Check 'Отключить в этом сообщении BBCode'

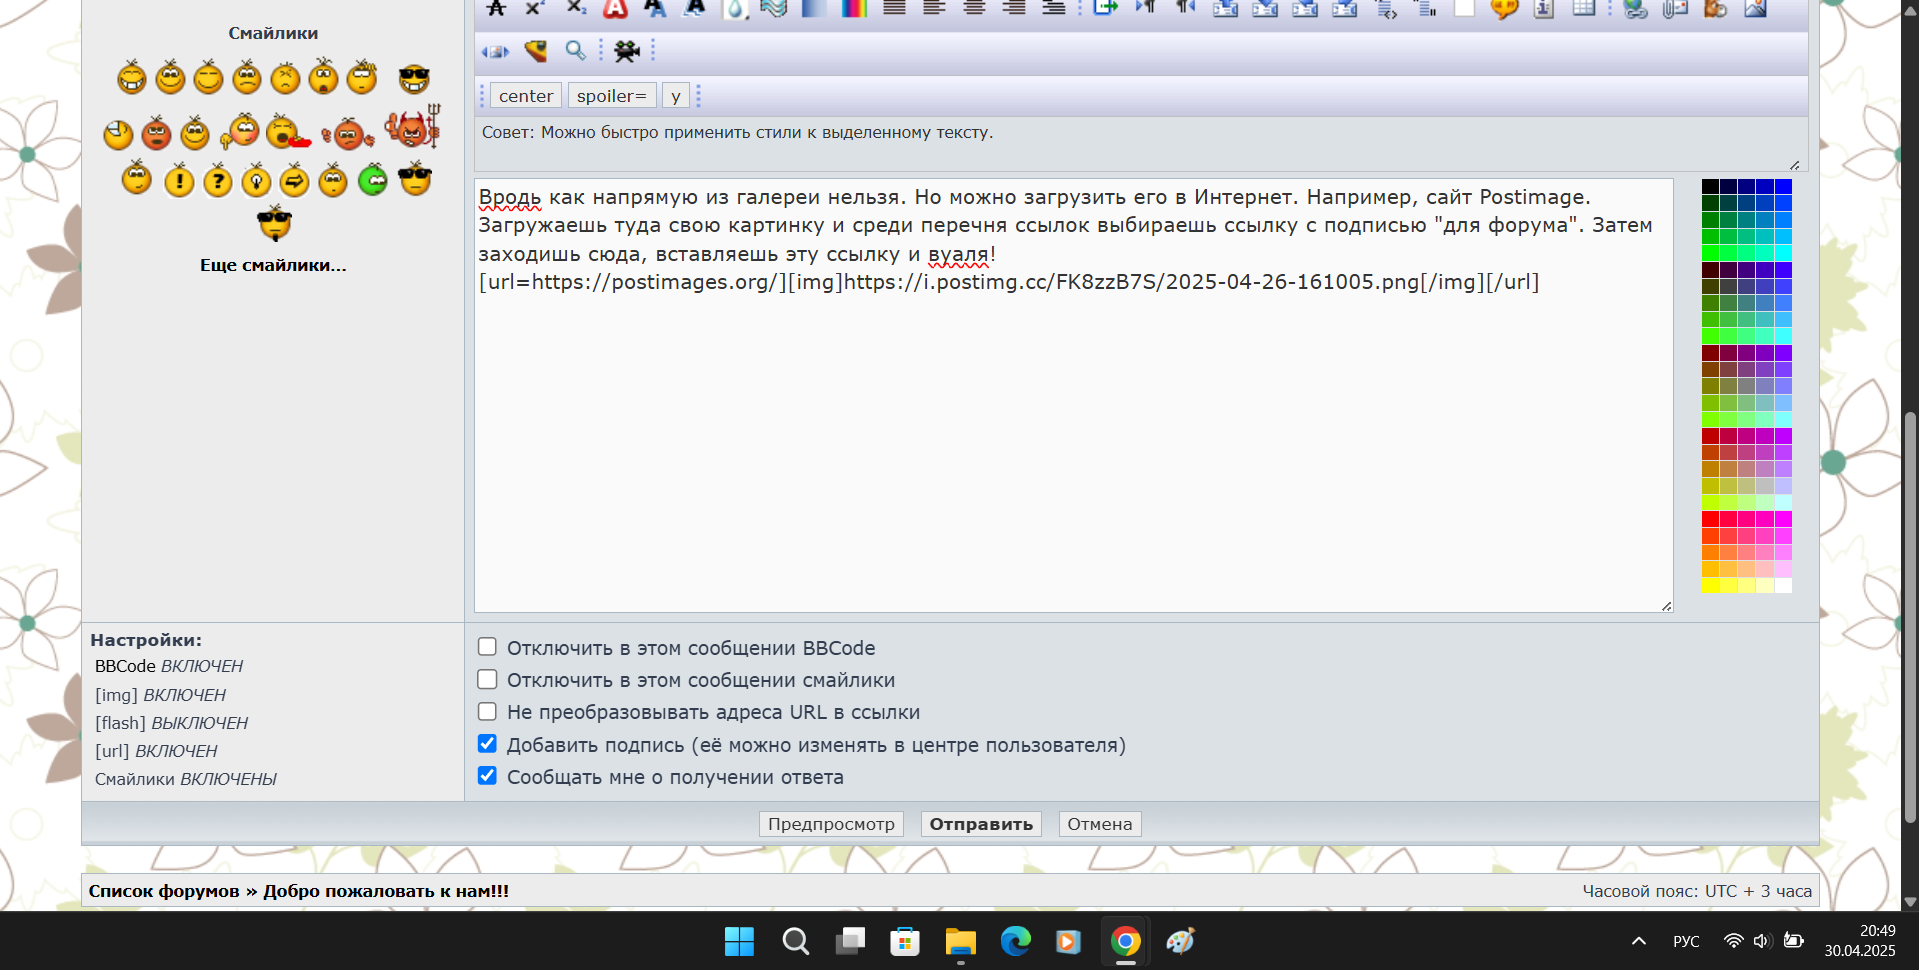[x=487, y=647]
